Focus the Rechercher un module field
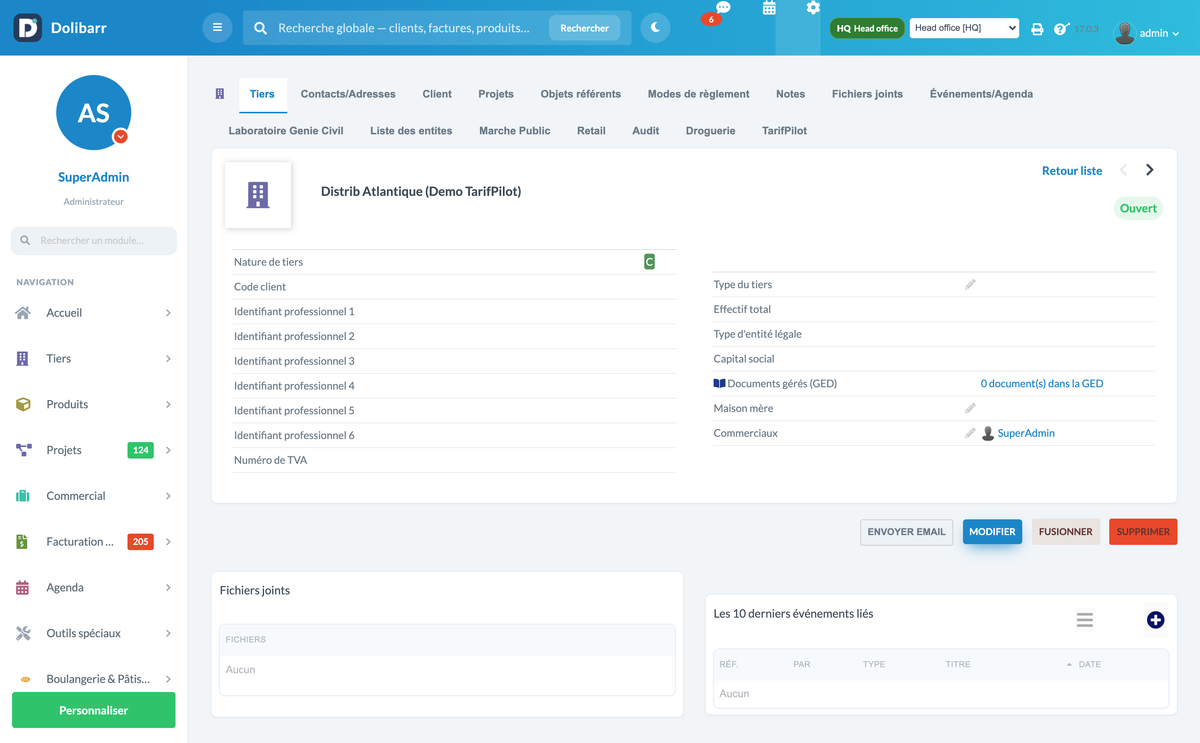1200x743 pixels. pyautogui.click(x=94, y=241)
